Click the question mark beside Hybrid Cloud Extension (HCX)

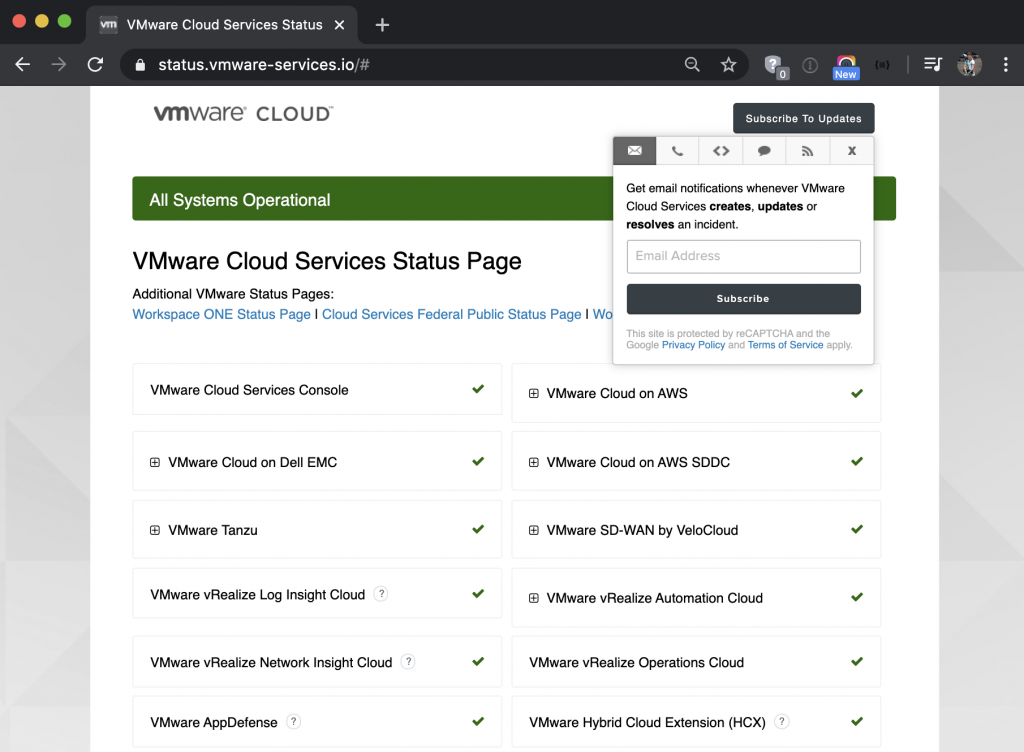pos(781,721)
